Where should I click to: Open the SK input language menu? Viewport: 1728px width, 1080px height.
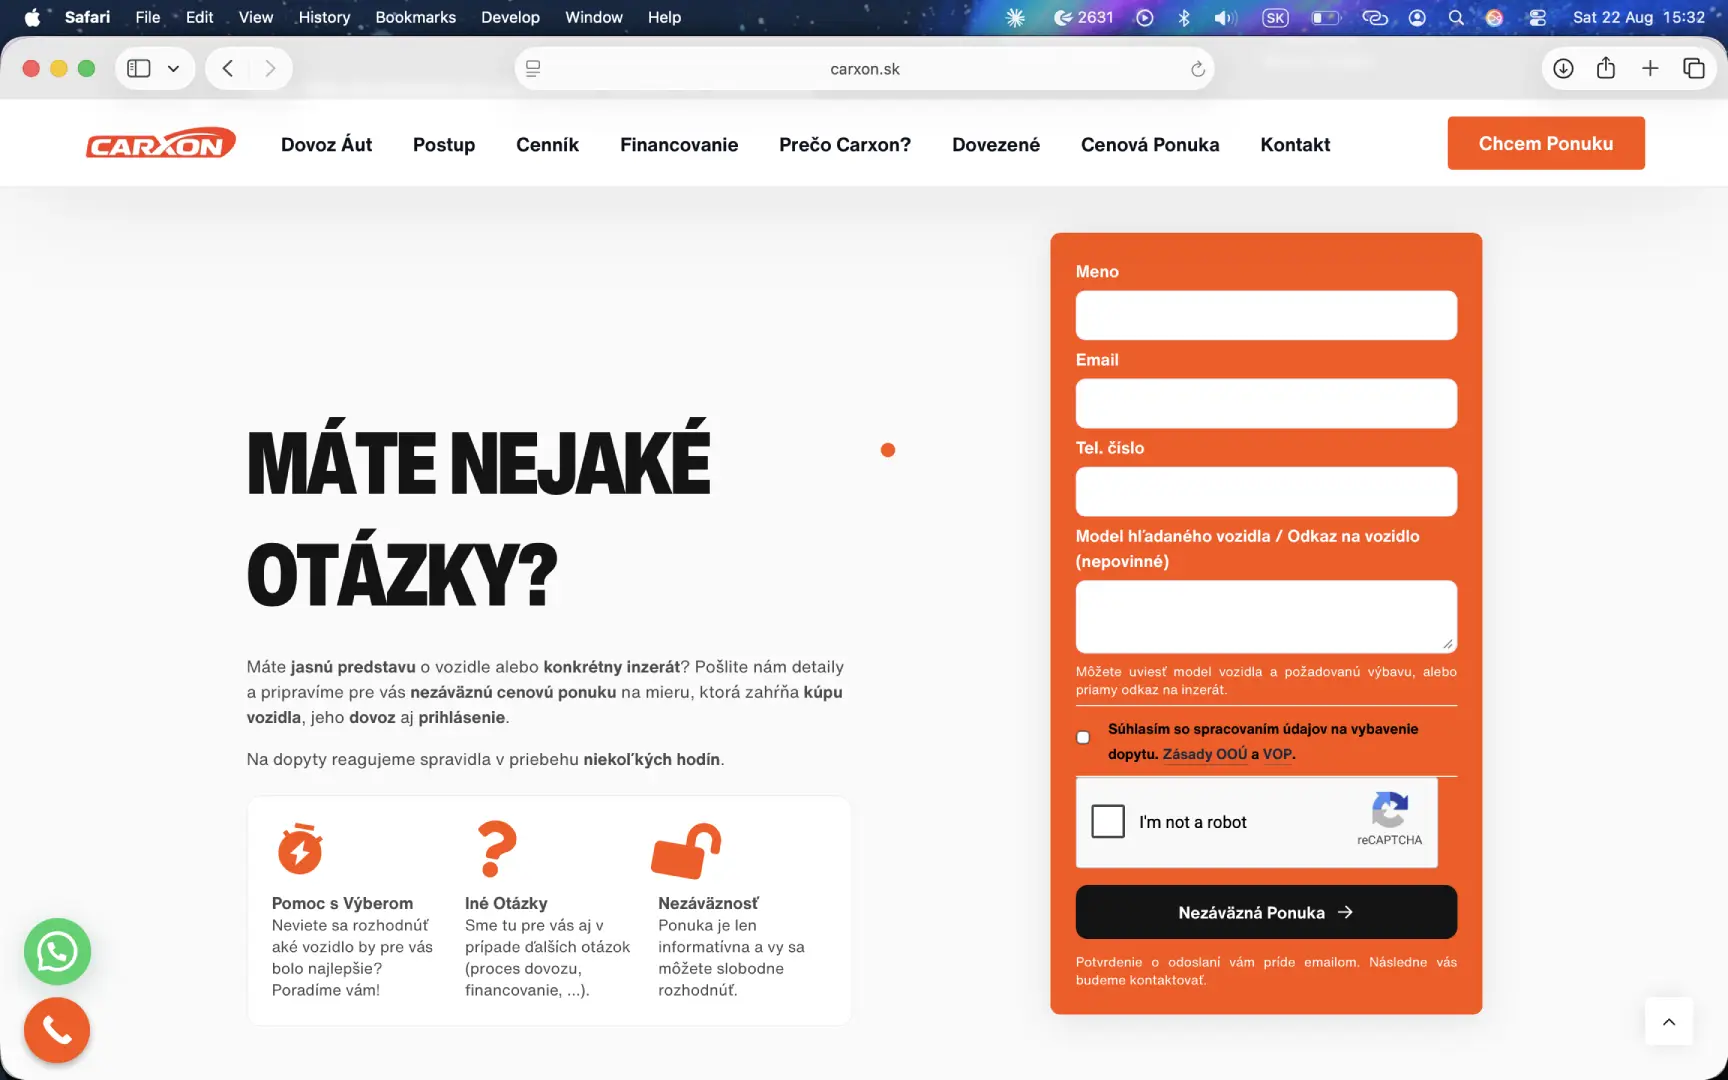coord(1275,17)
